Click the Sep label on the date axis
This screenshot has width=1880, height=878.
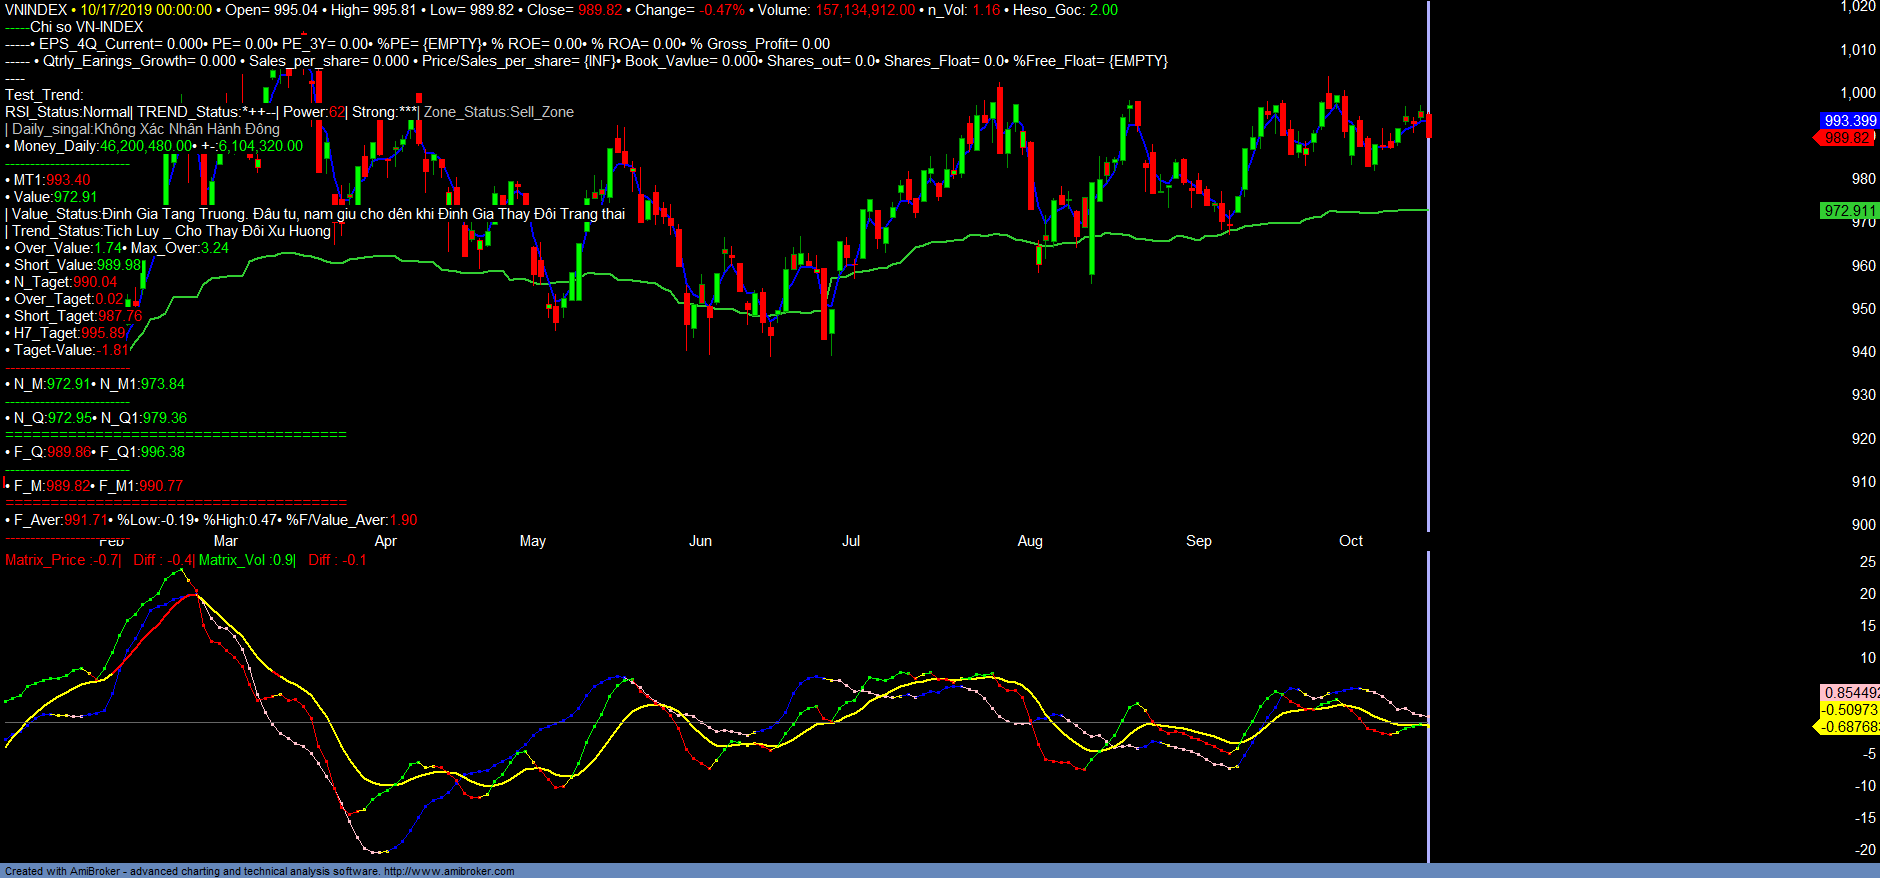click(x=1198, y=541)
